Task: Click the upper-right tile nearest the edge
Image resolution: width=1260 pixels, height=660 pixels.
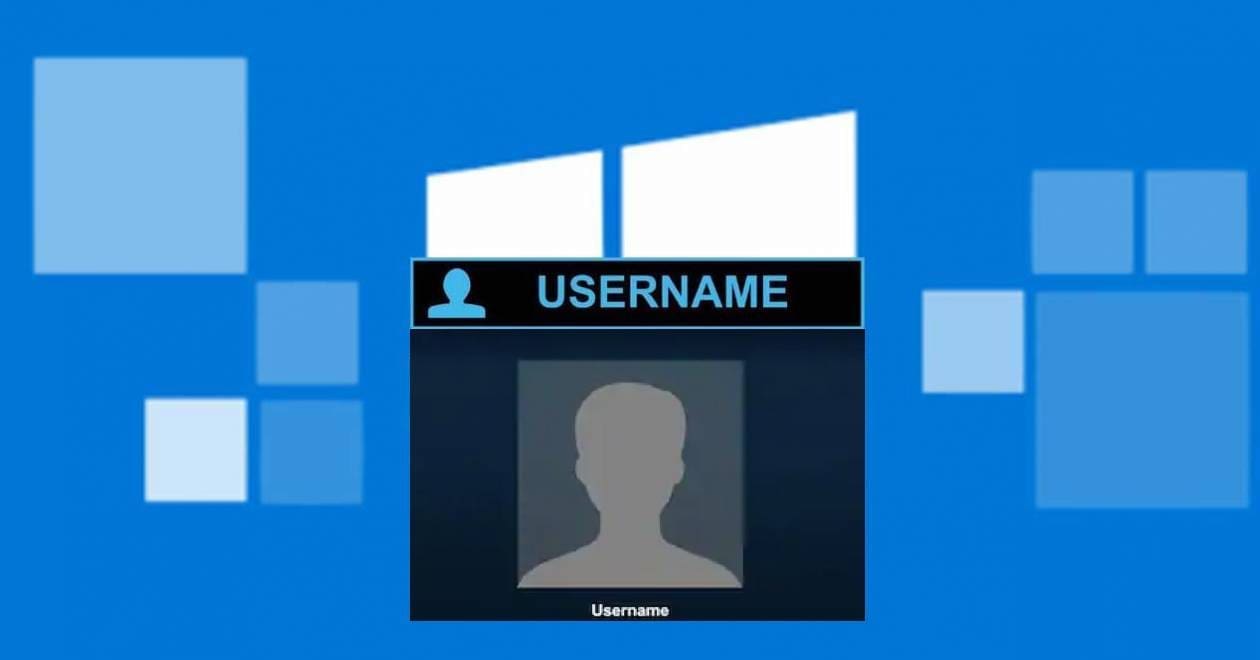Action: pos(1196,222)
